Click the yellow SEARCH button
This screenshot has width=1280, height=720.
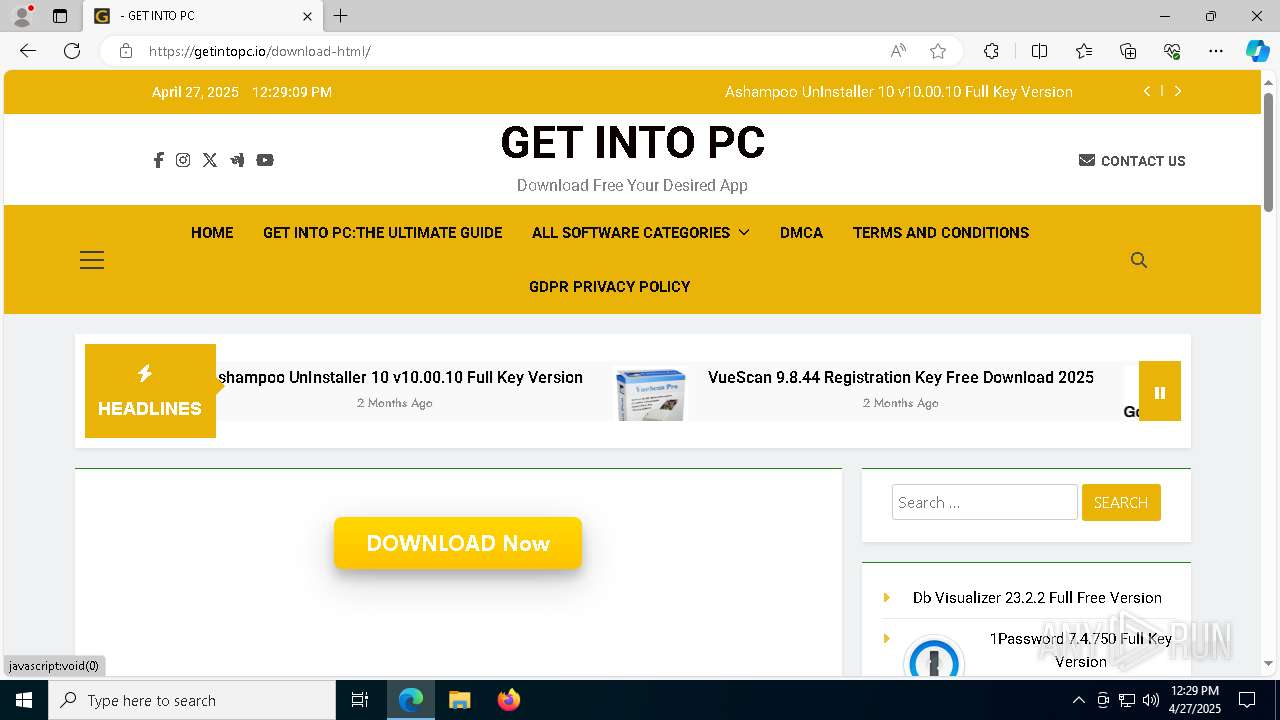pyautogui.click(x=1121, y=503)
